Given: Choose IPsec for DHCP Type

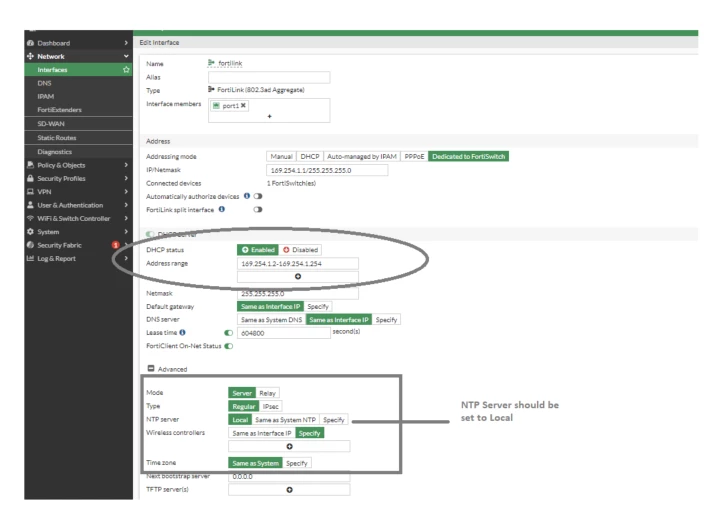Looking at the screenshot, I should pyautogui.click(x=270, y=406).
